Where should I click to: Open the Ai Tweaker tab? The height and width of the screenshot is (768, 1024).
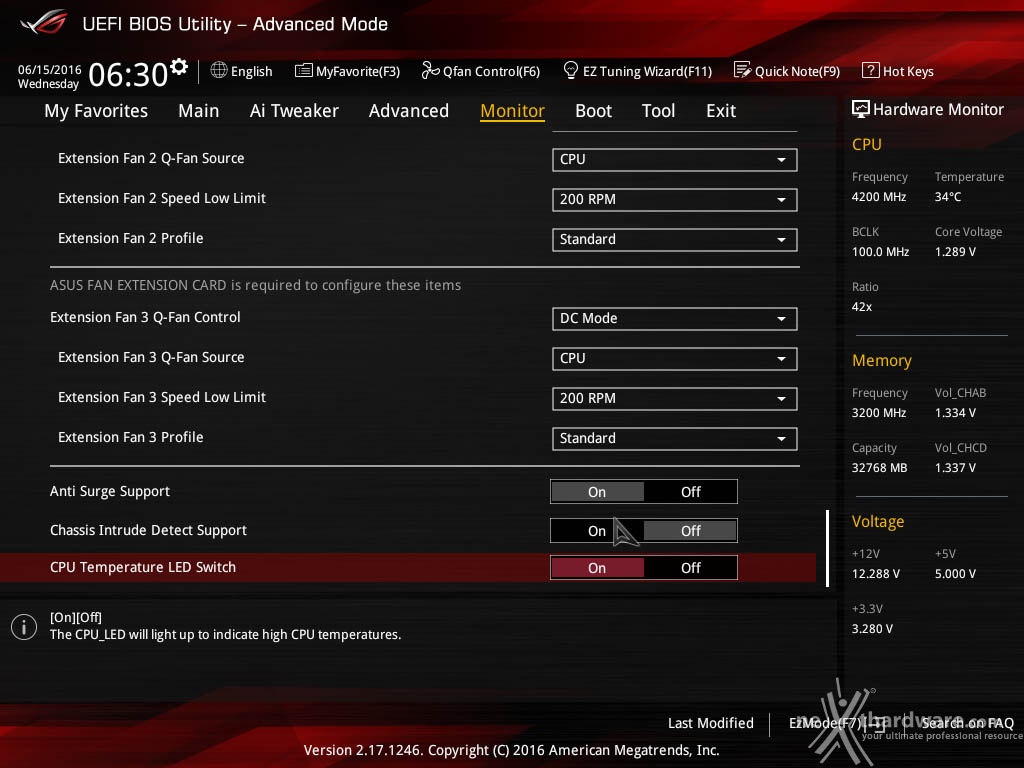coord(294,111)
